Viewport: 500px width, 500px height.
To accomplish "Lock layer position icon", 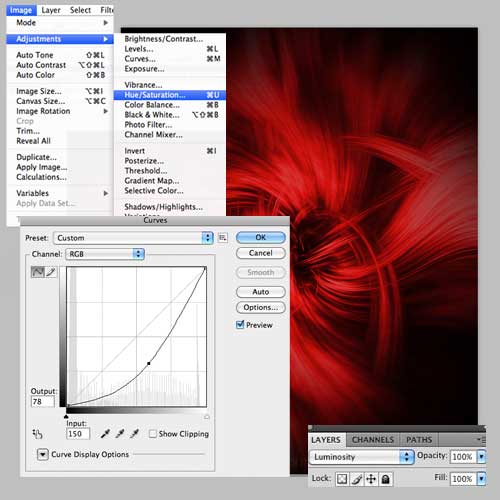I will 371,479.
